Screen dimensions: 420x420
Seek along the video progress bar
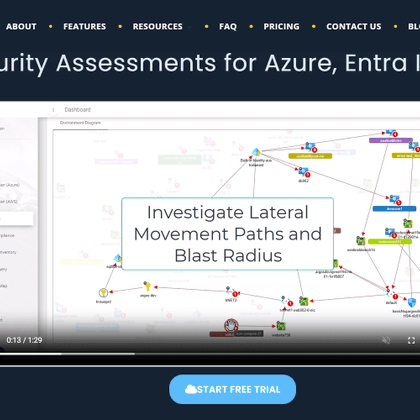pos(210,354)
